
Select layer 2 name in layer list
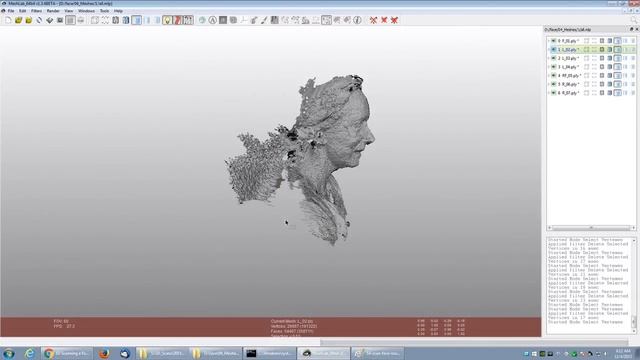coord(568,58)
